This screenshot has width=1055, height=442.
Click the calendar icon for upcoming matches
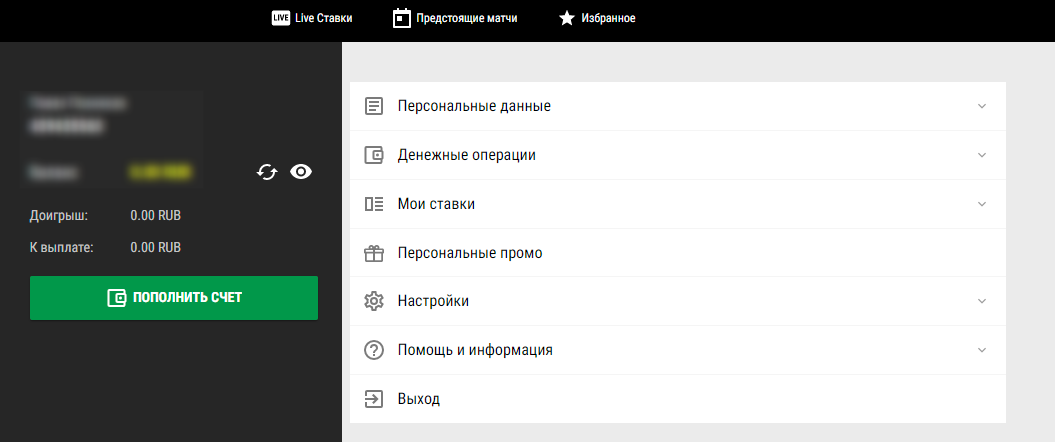tap(402, 18)
